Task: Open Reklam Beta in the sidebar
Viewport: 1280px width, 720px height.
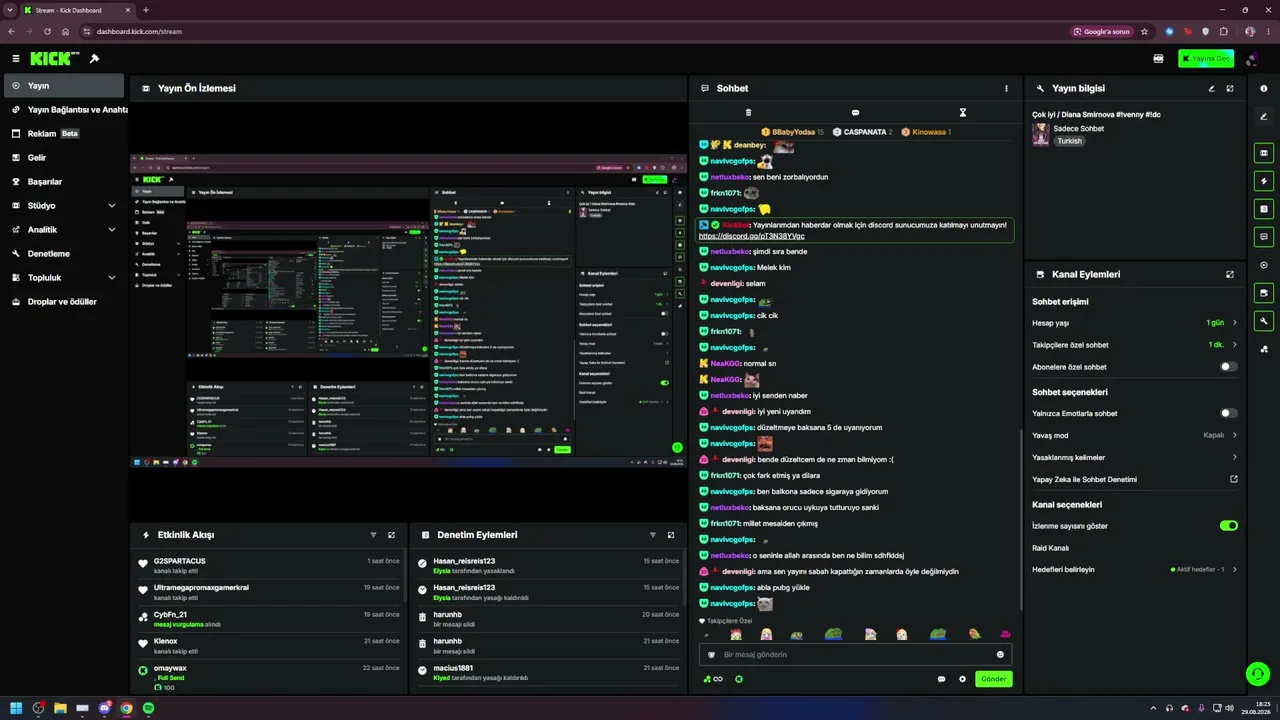Action: pyautogui.click(x=65, y=134)
